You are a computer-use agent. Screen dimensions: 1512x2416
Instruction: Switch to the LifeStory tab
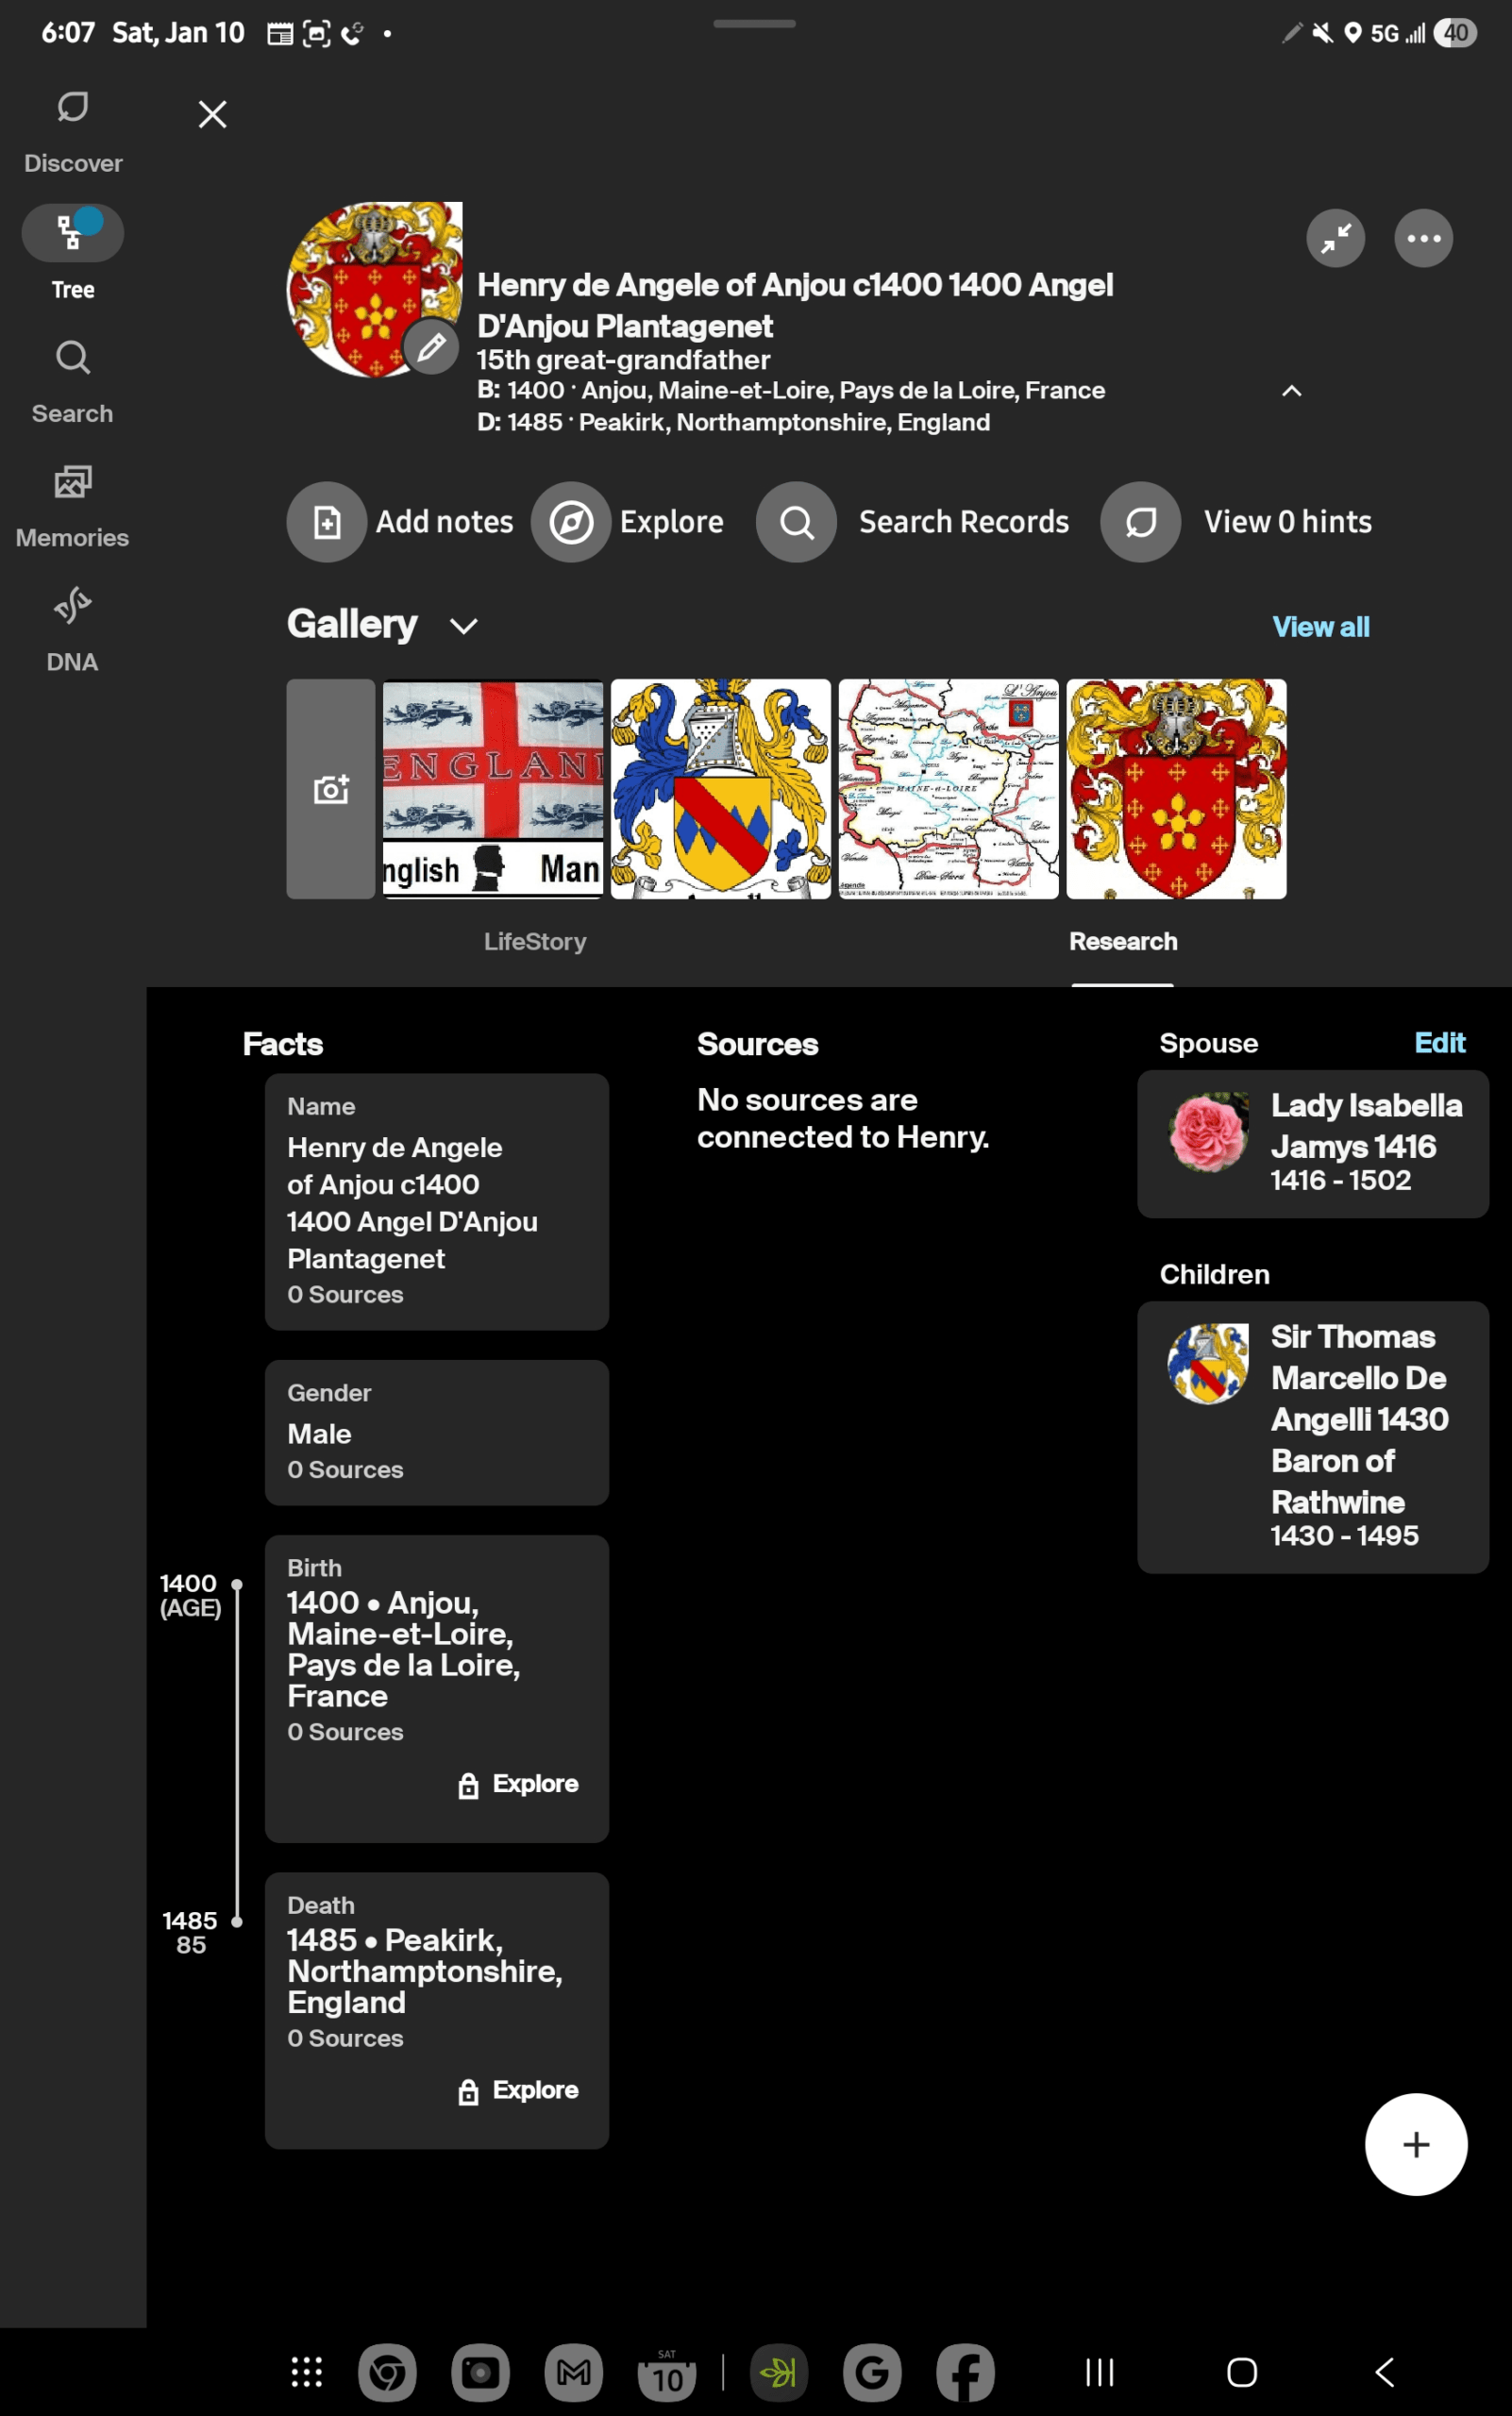click(535, 941)
